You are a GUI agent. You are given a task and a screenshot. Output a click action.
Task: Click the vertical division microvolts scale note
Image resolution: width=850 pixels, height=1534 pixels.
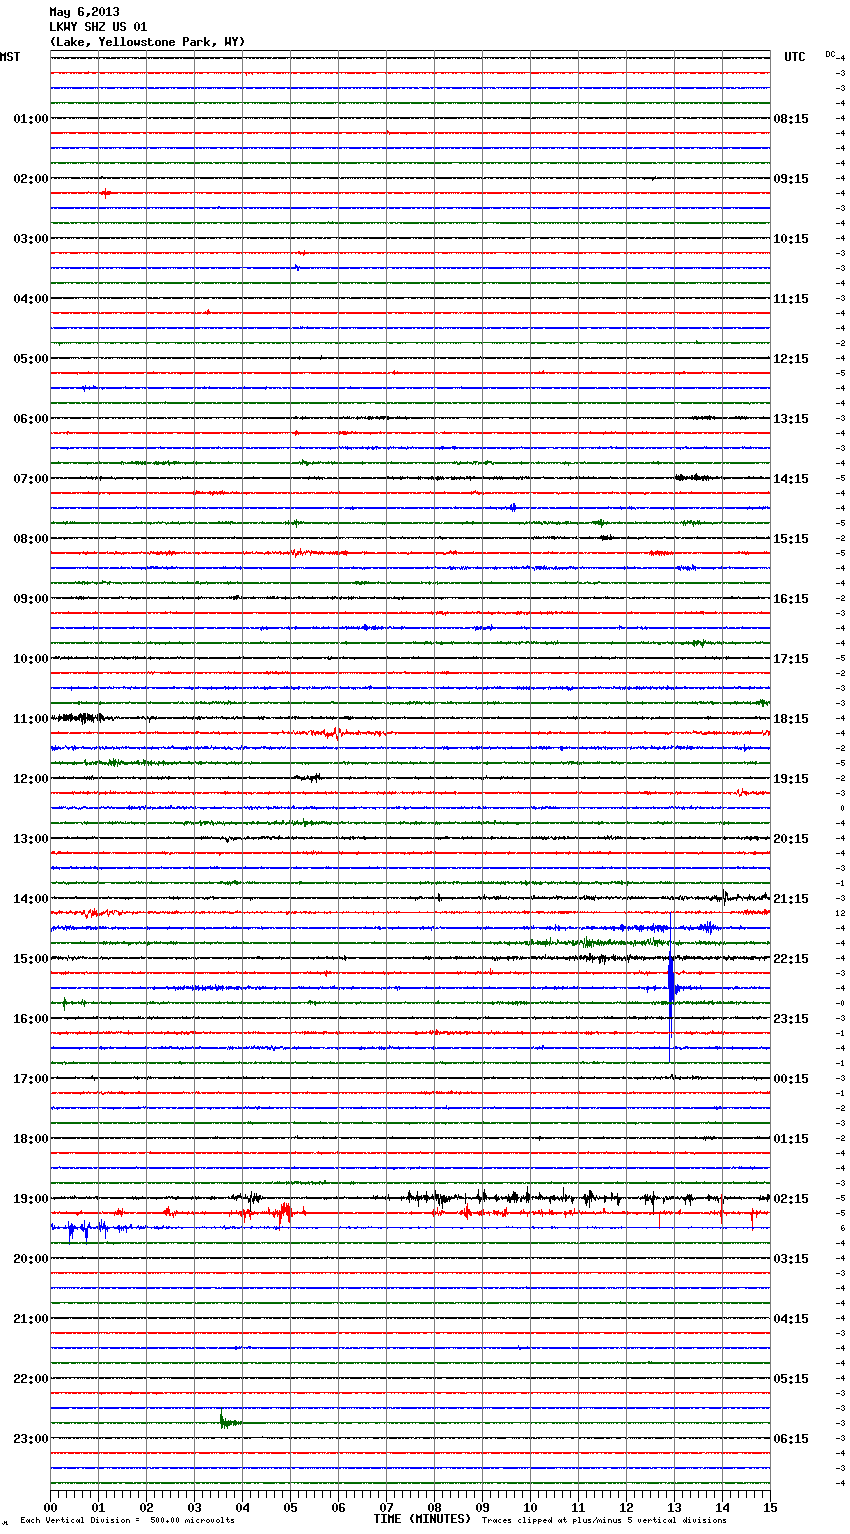point(127,1520)
